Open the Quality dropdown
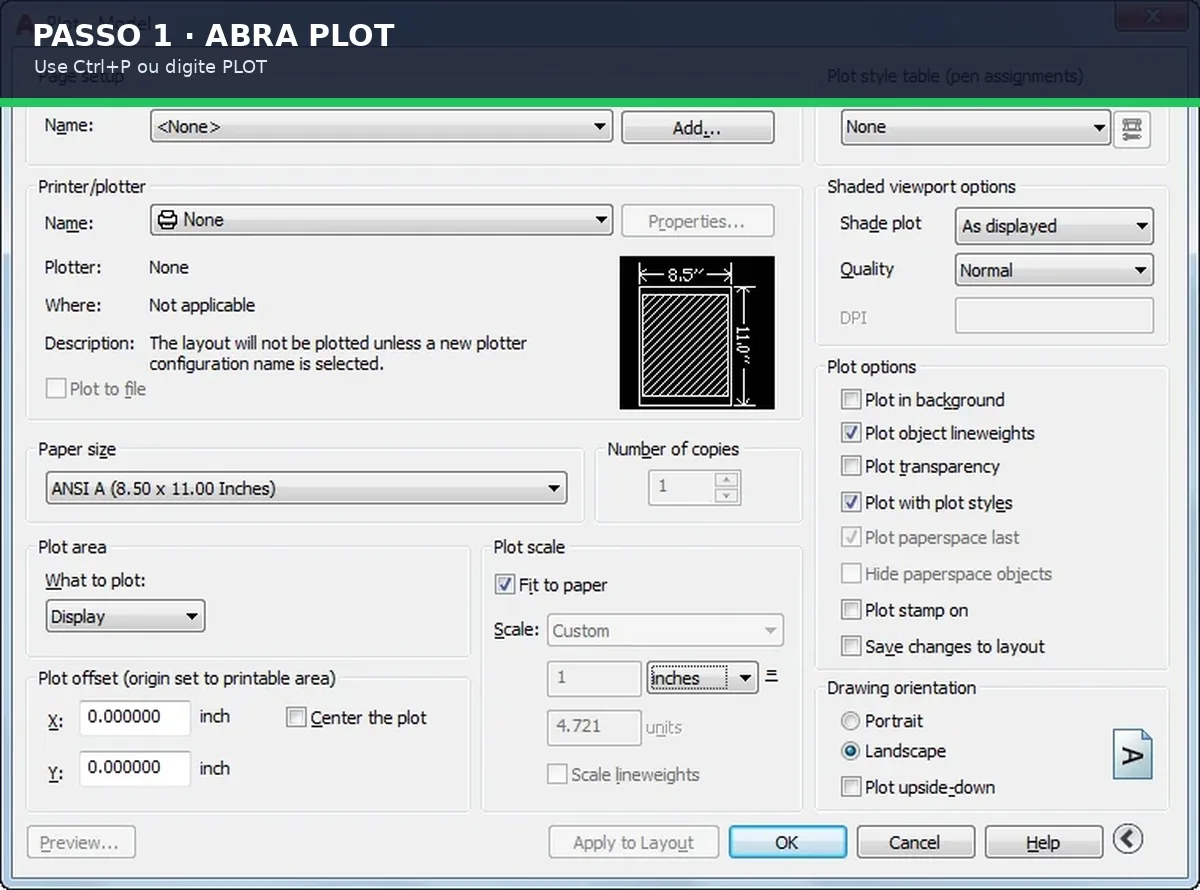The height and width of the screenshot is (890, 1200). (x=1054, y=270)
